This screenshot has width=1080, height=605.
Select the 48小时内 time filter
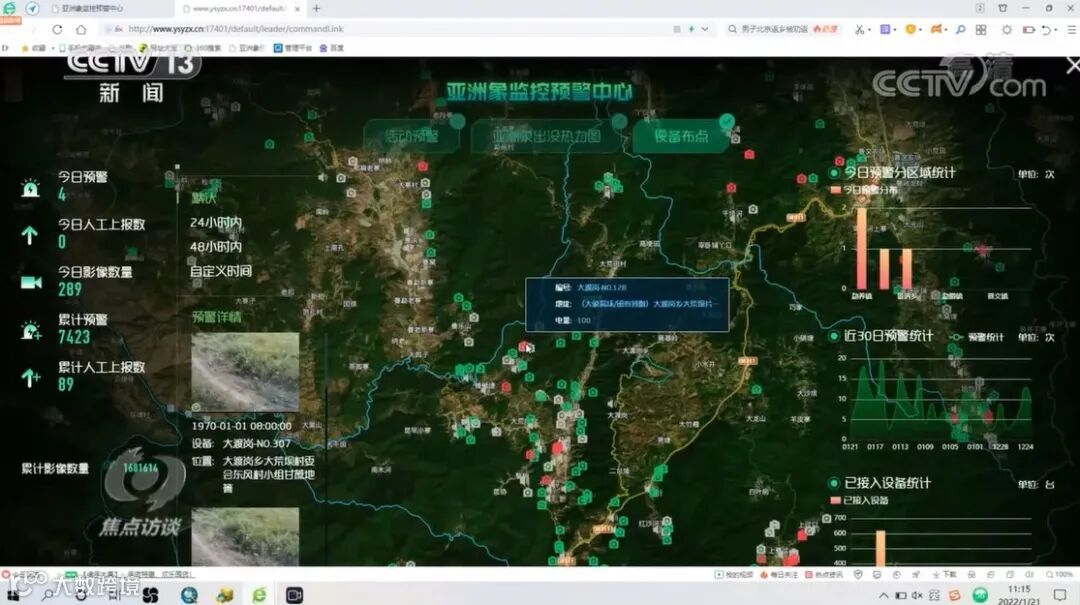(x=216, y=247)
